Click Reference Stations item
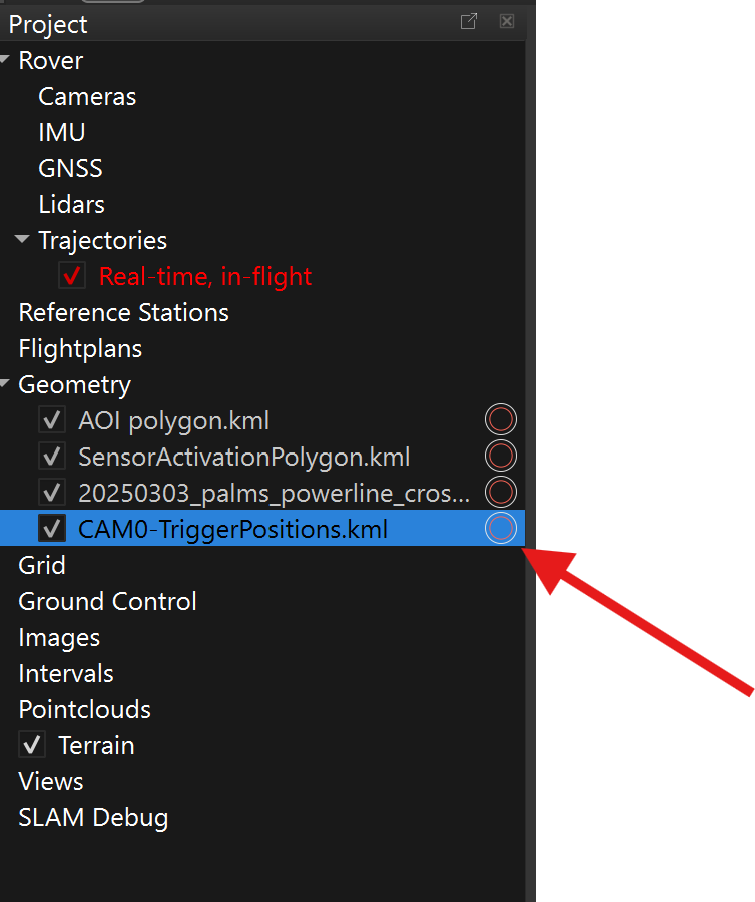 [x=123, y=313]
